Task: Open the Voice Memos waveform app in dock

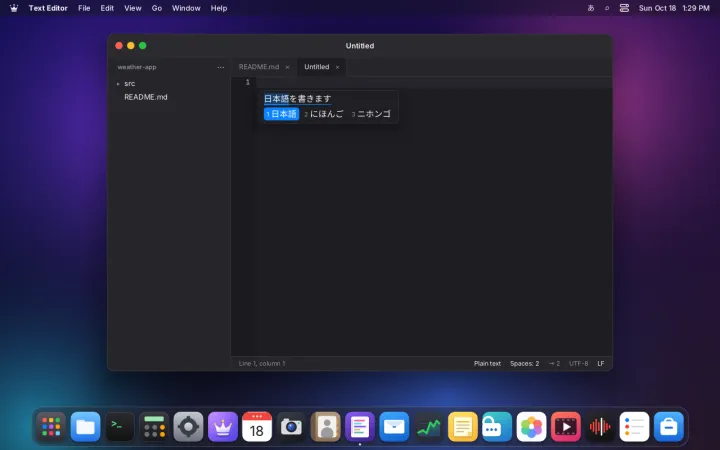Action: (x=600, y=427)
